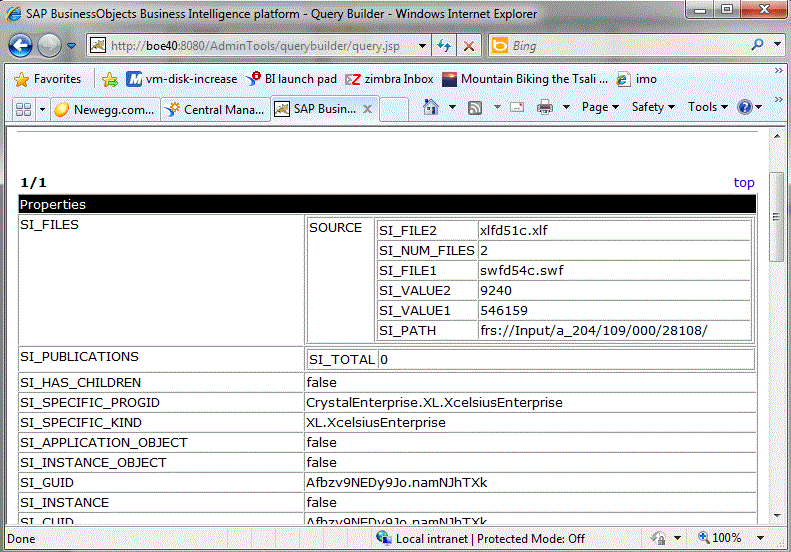The image size is (791, 552).
Task: Click the 'top' link
Action: coord(744,182)
